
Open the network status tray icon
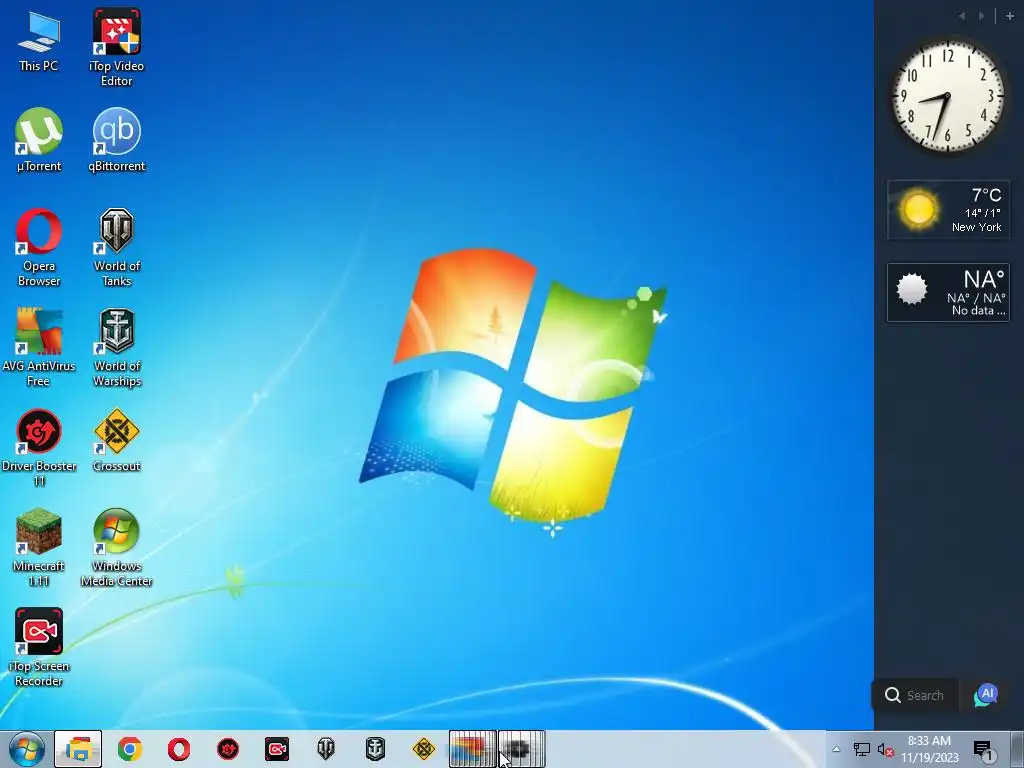(861, 750)
